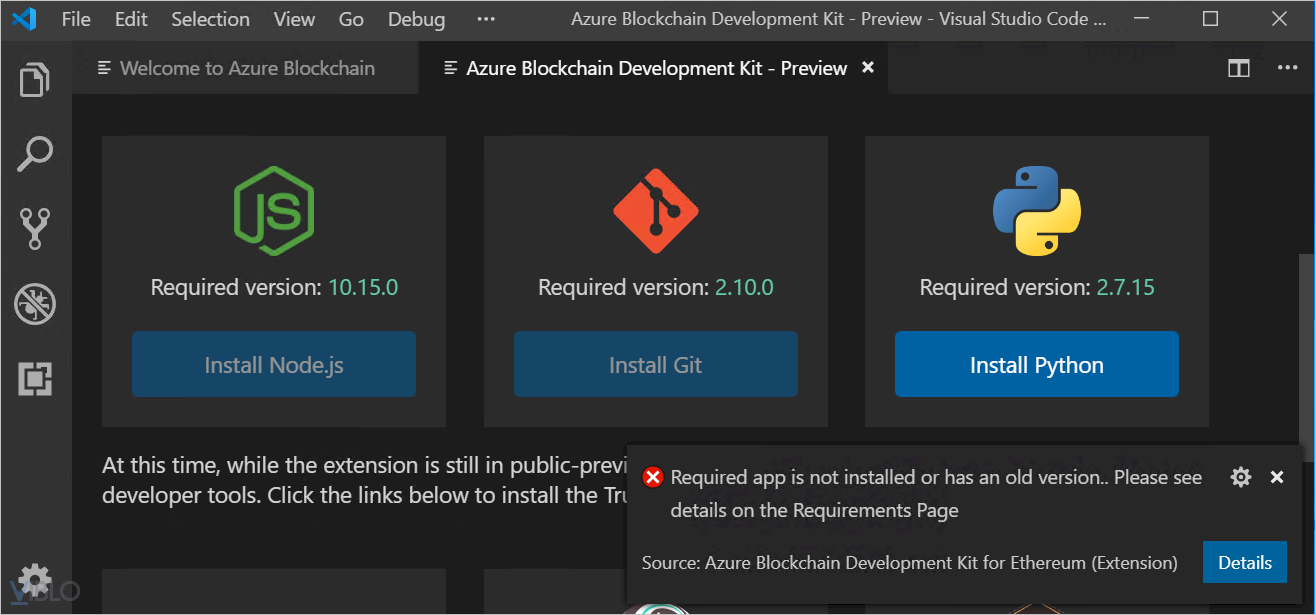Dismiss the error notification

(x=1277, y=477)
